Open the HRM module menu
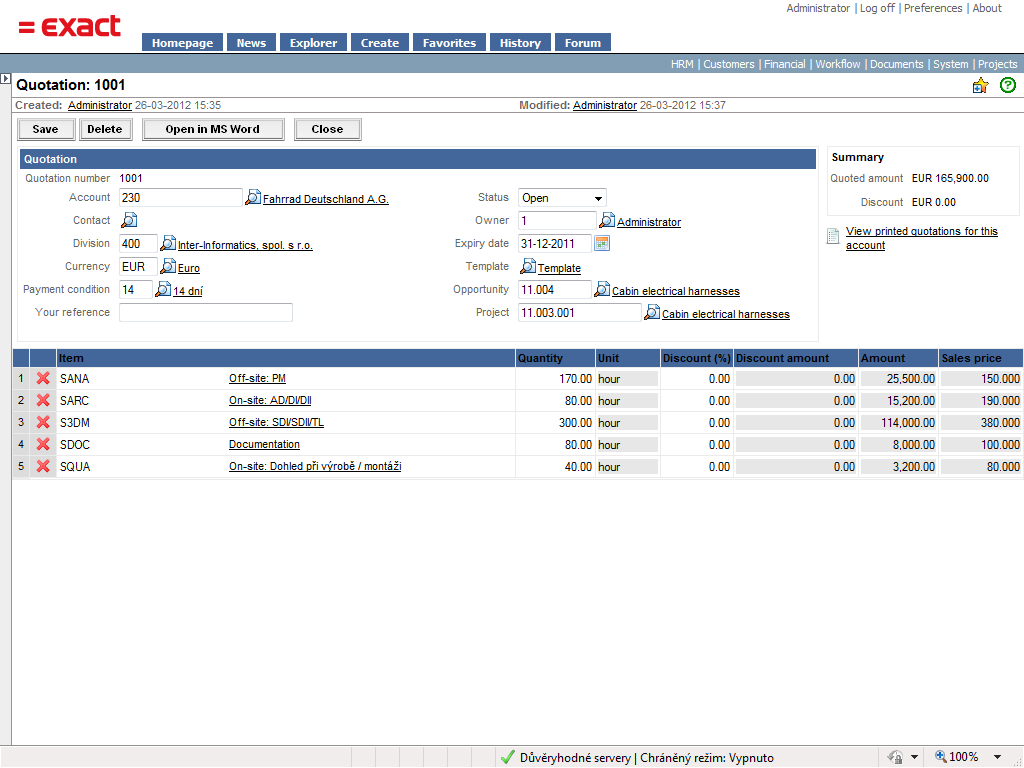 682,64
